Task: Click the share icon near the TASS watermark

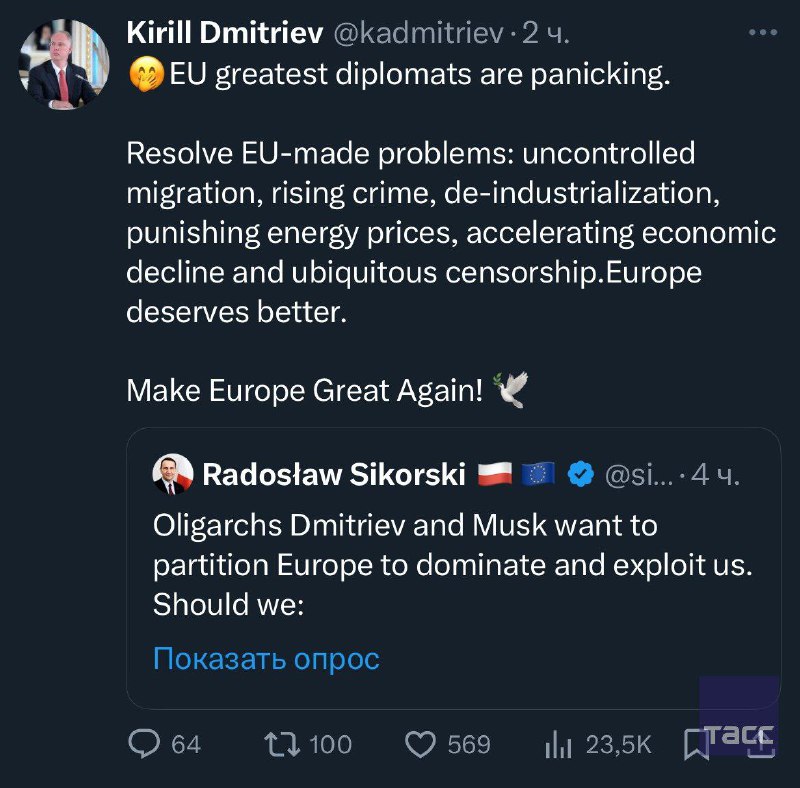Action: click(x=762, y=744)
